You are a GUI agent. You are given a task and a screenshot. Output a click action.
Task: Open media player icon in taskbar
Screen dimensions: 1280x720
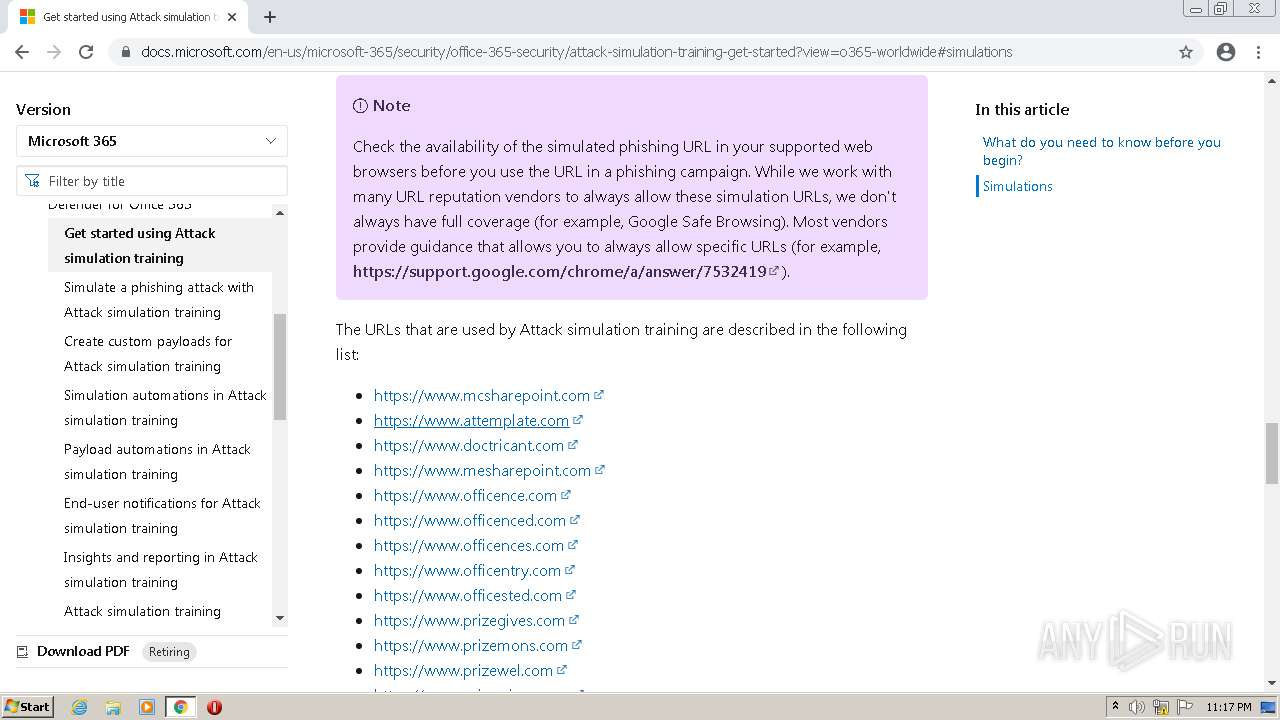[147, 707]
